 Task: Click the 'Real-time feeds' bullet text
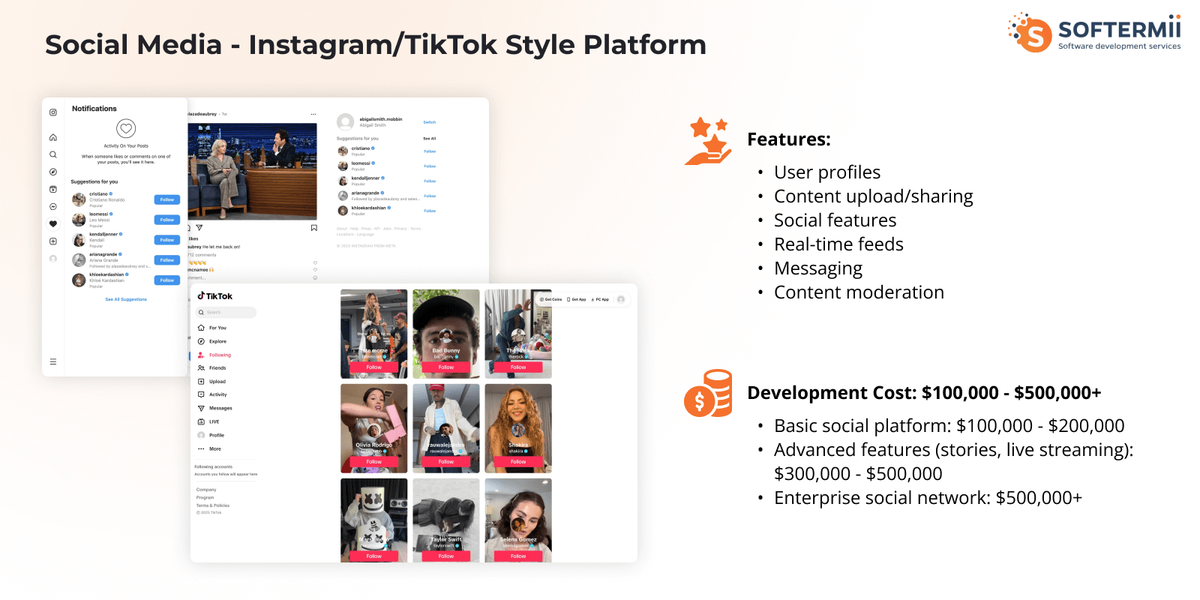click(x=839, y=244)
